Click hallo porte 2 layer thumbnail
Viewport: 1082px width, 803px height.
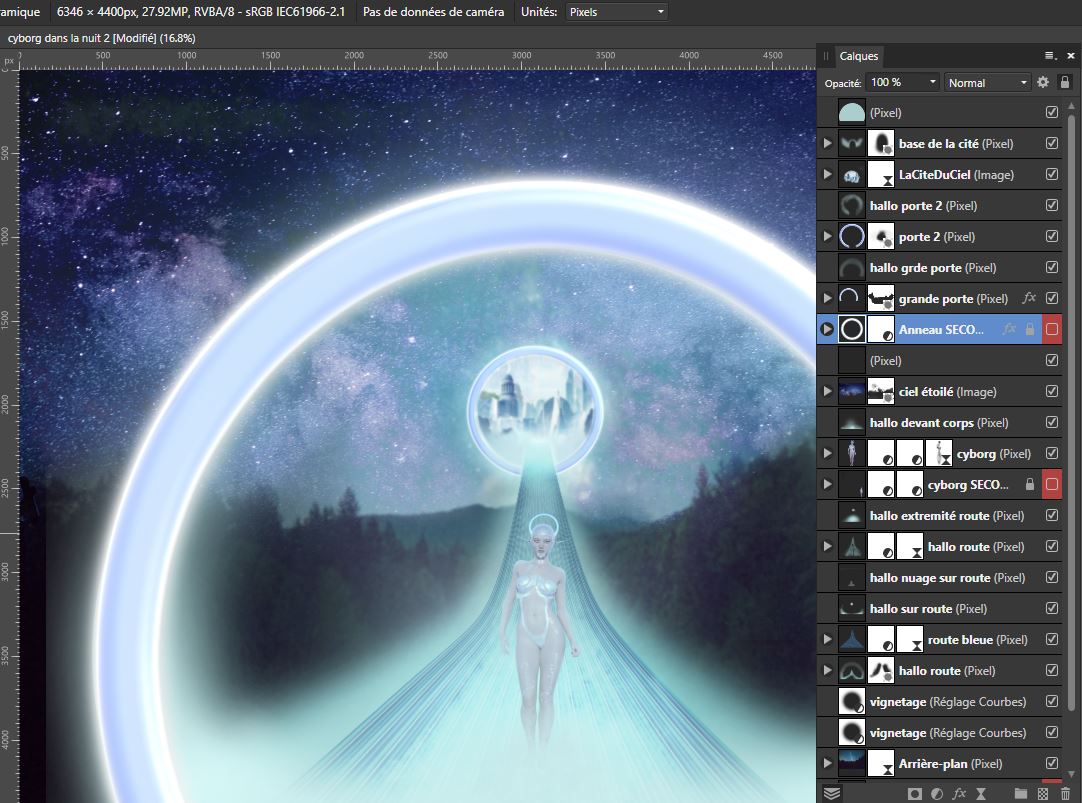[852, 206]
